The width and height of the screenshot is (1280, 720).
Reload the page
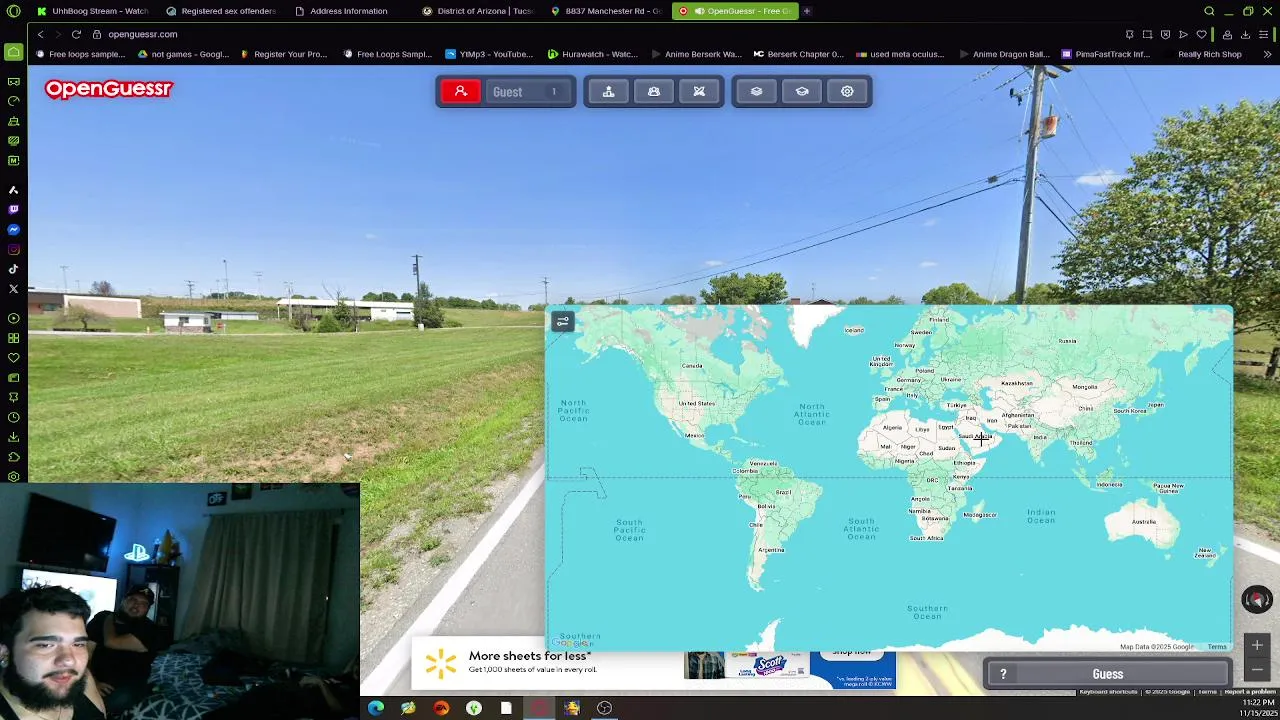tap(76, 34)
